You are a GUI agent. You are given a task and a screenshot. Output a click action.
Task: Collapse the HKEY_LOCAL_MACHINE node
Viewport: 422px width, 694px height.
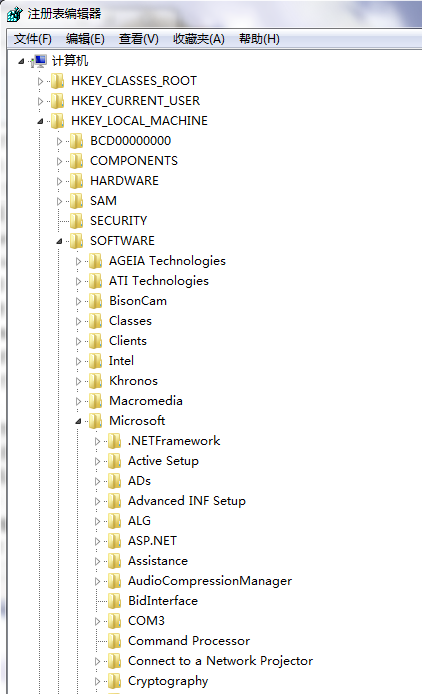pyautogui.click(x=40, y=121)
